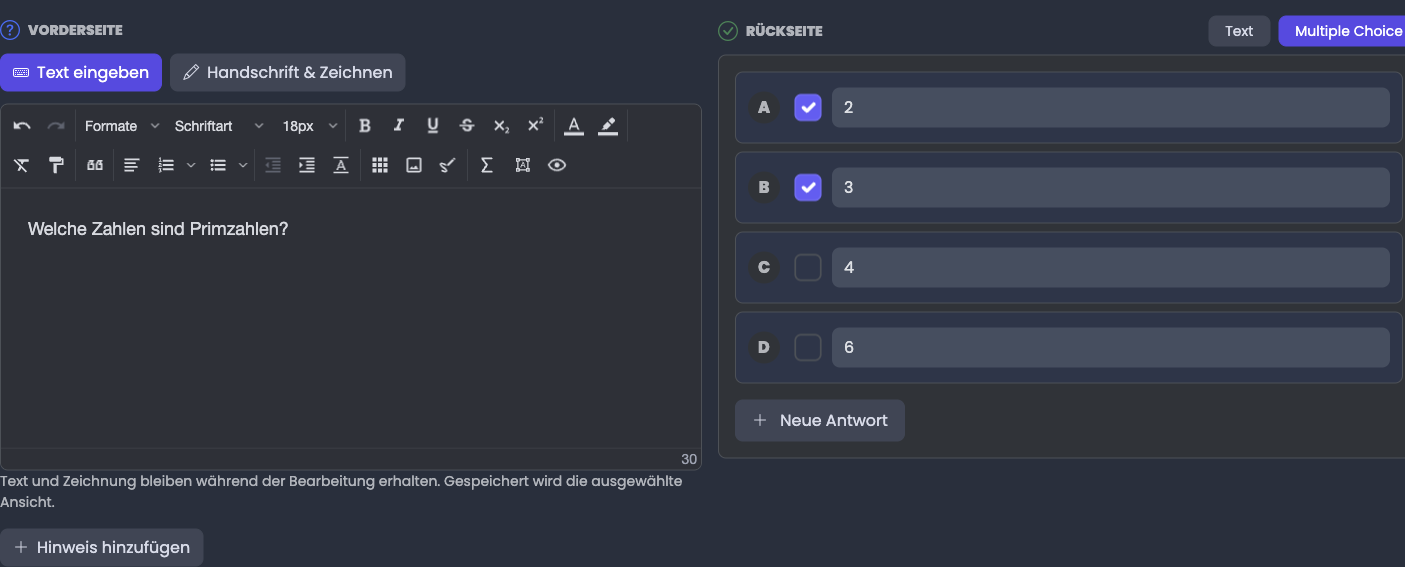Click answer B input containing 3
1405x567 pixels.
[x=1111, y=187]
